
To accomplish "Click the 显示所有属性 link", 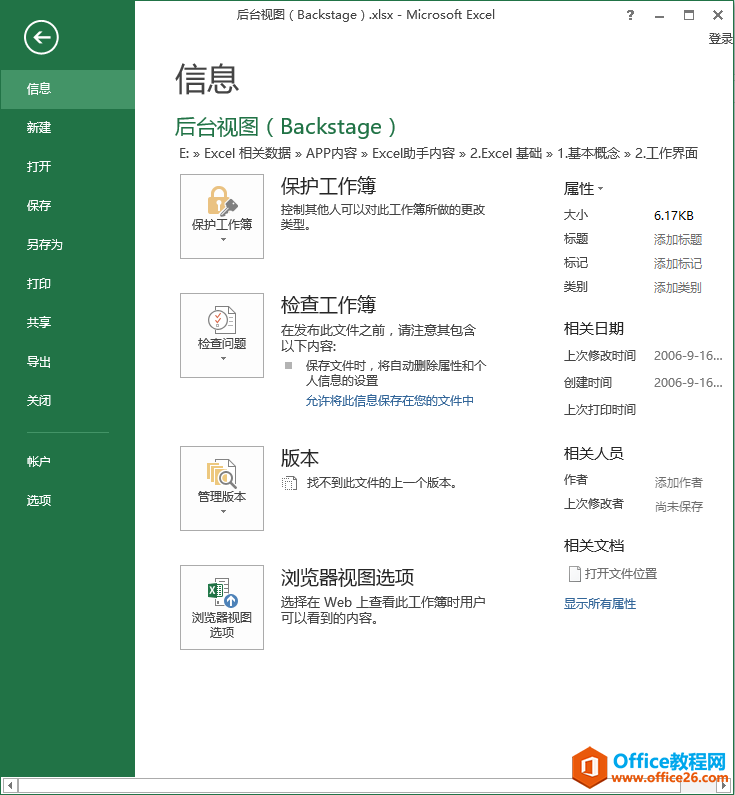I will click(x=600, y=604).
